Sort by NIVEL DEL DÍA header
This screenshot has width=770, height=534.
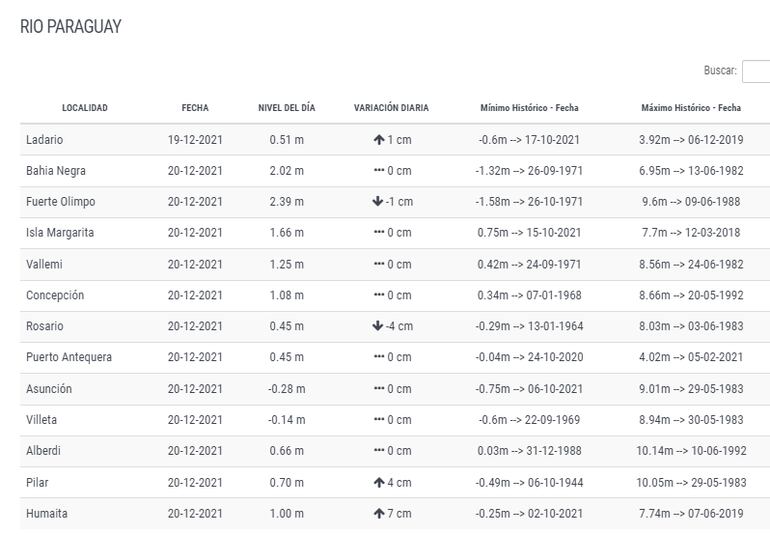click(x=286, y=108)
